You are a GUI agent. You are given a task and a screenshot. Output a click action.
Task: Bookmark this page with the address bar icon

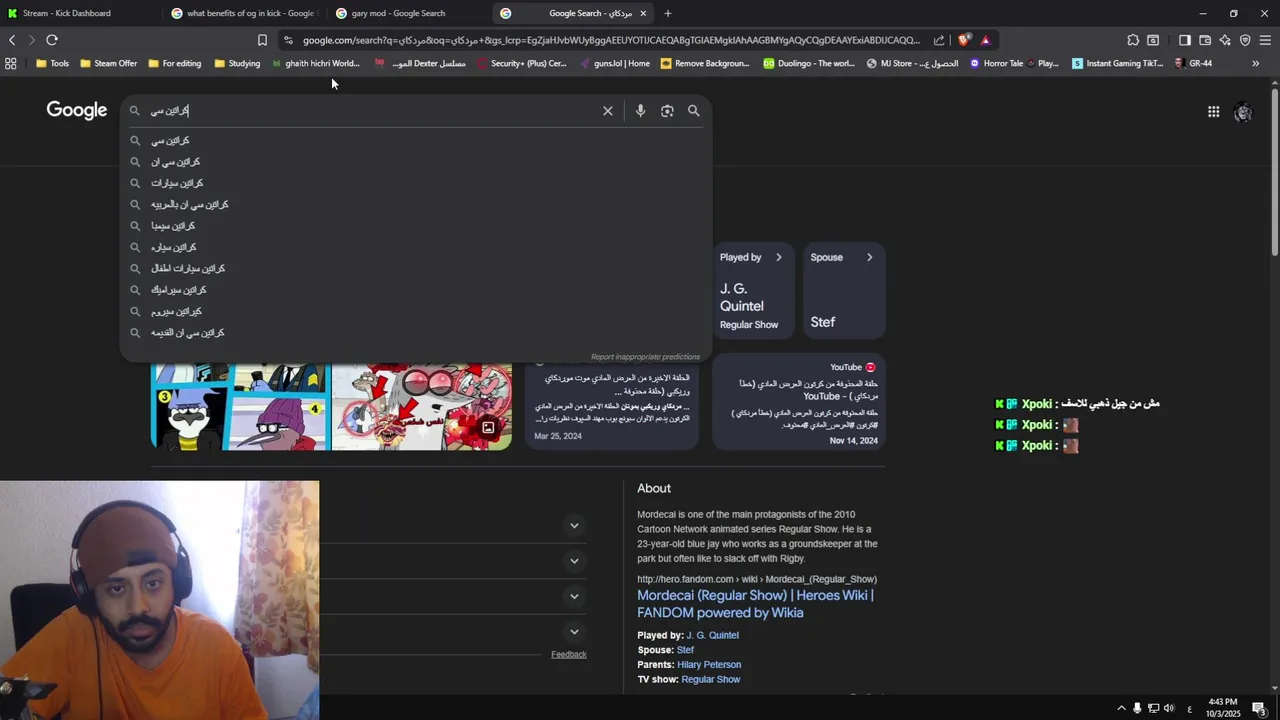click(262, 40)
